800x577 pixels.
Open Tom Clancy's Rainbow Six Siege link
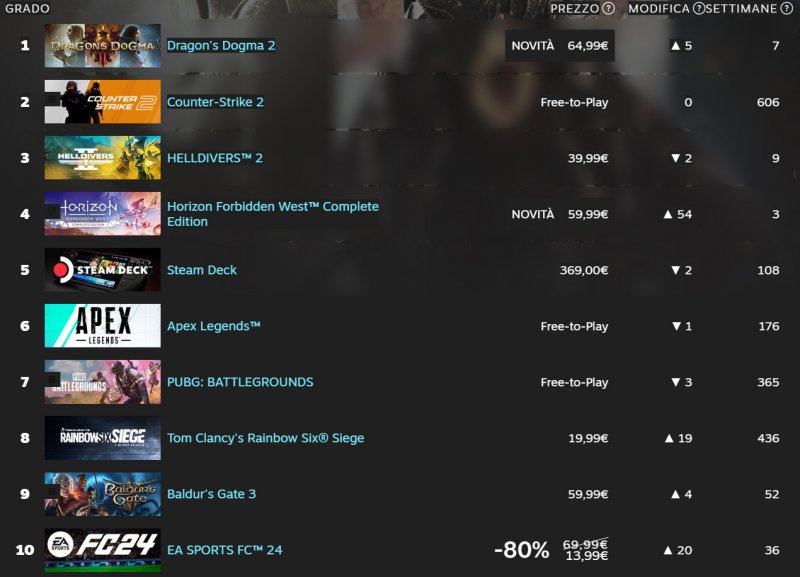[265, 438]
